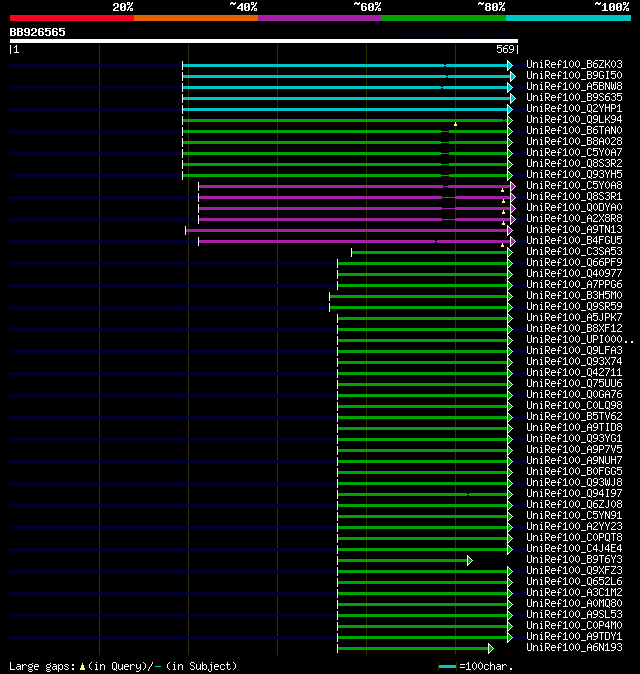Click the UniRef100_Q93WJ8 label
640x674 pixels.
[574, 483]
